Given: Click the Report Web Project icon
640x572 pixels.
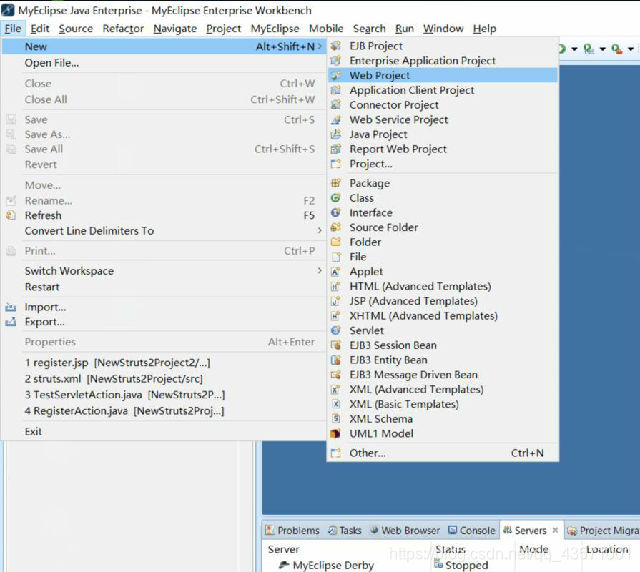Looking at the screenshot, I should [x=336, y=149].
